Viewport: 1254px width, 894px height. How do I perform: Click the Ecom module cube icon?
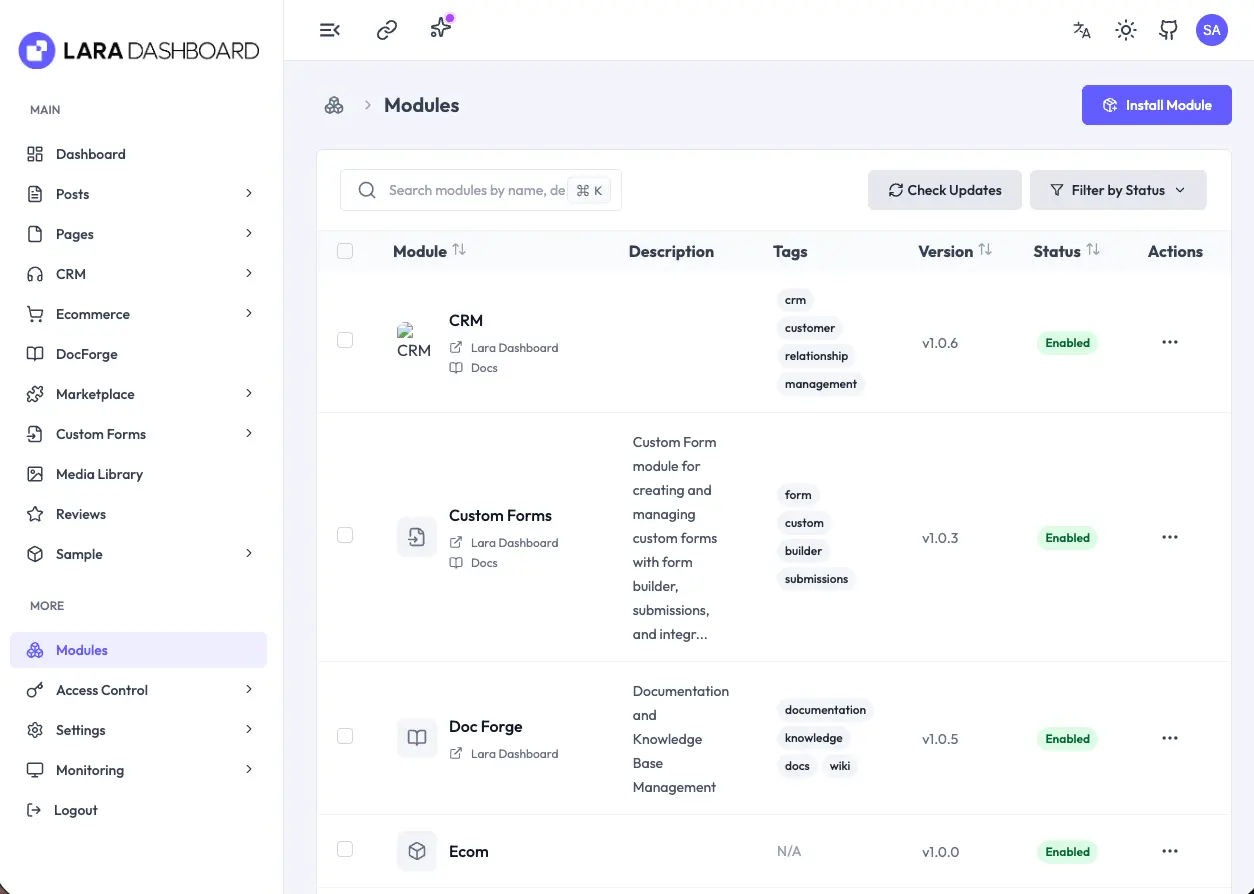(x=417, y=851)
